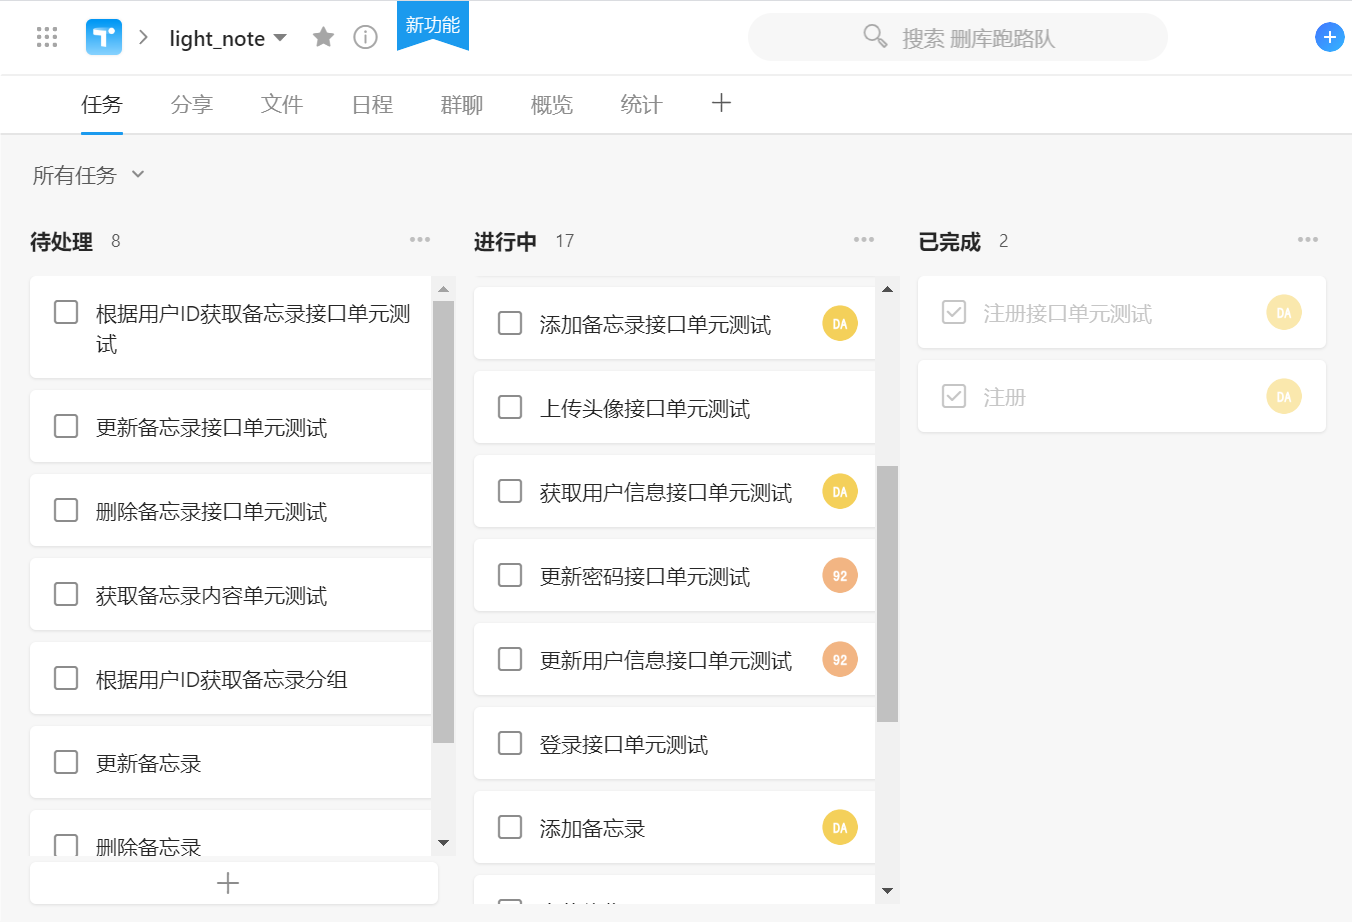
Task: Switch to the 统计 tab
Action: pos(642,105)
